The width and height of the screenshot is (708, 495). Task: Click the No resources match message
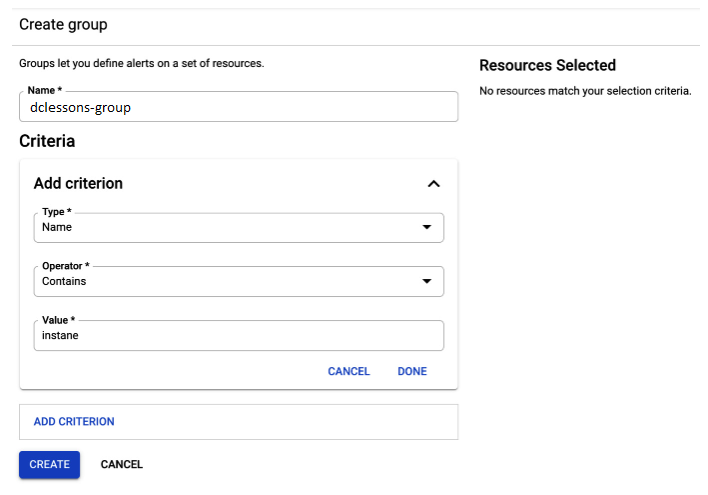click(x=585, y=91)
